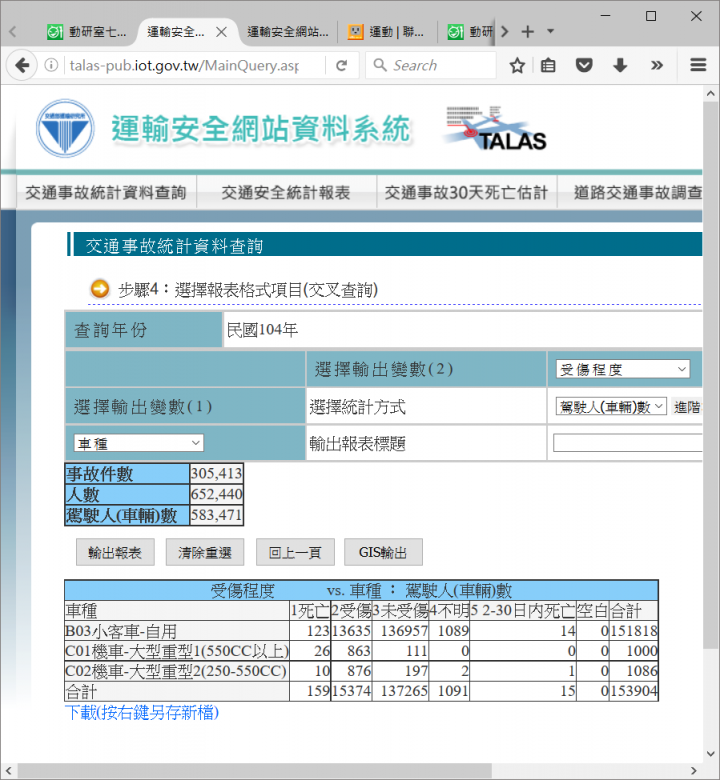Open 交通事故統計資料查詢 menu
The image size is (720, 780).
pos(106,192)
